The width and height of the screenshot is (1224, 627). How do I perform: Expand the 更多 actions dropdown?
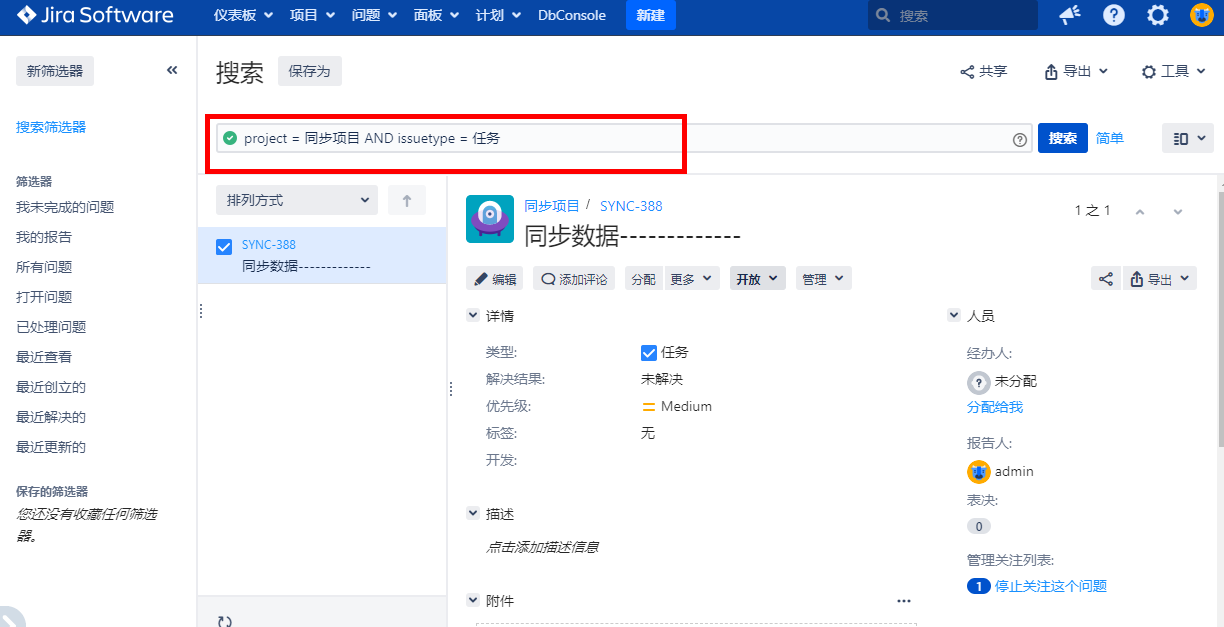pyautogui.click(x=692, y=279)
